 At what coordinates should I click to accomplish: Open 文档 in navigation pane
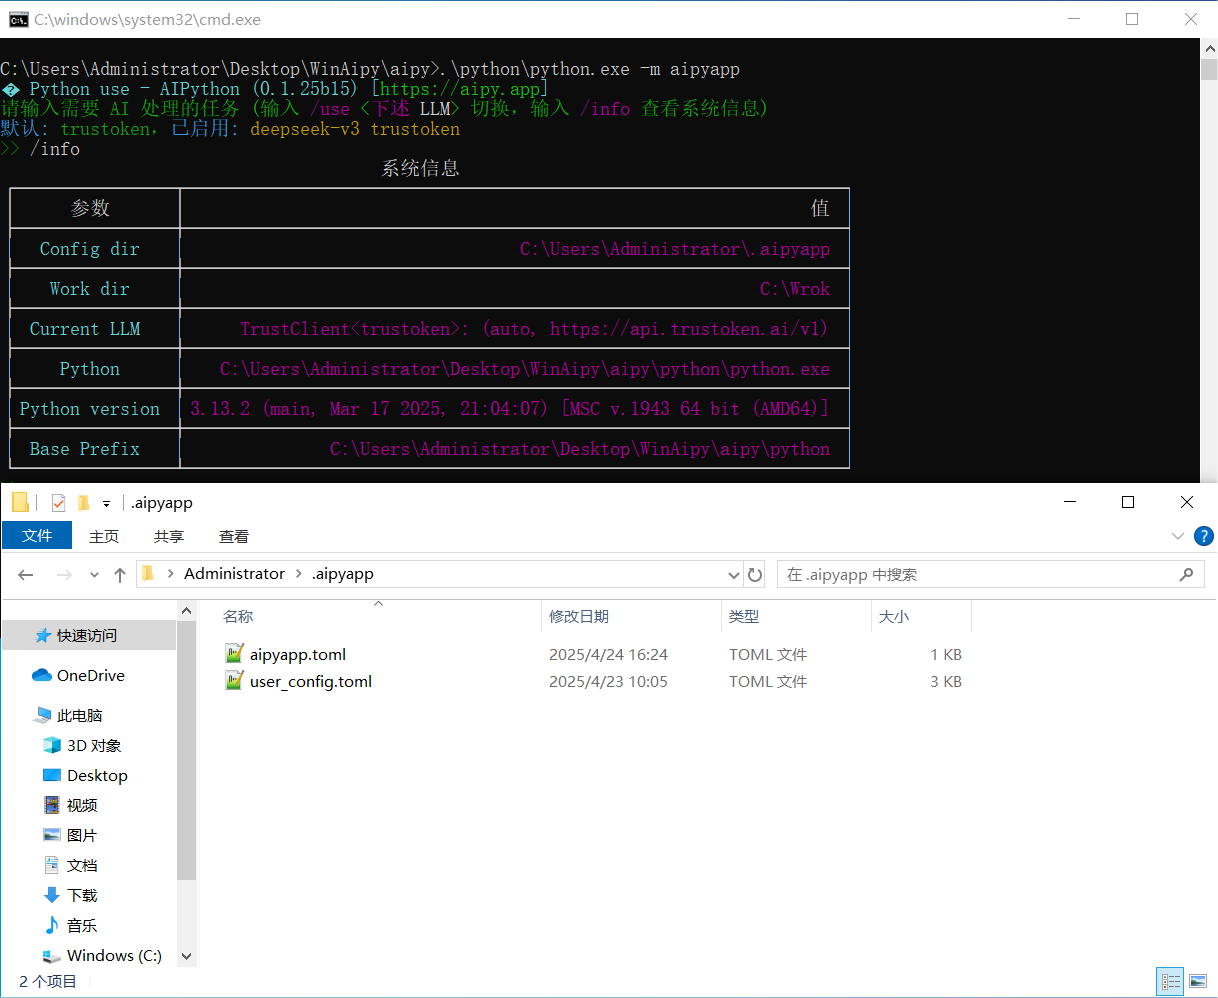82,865
